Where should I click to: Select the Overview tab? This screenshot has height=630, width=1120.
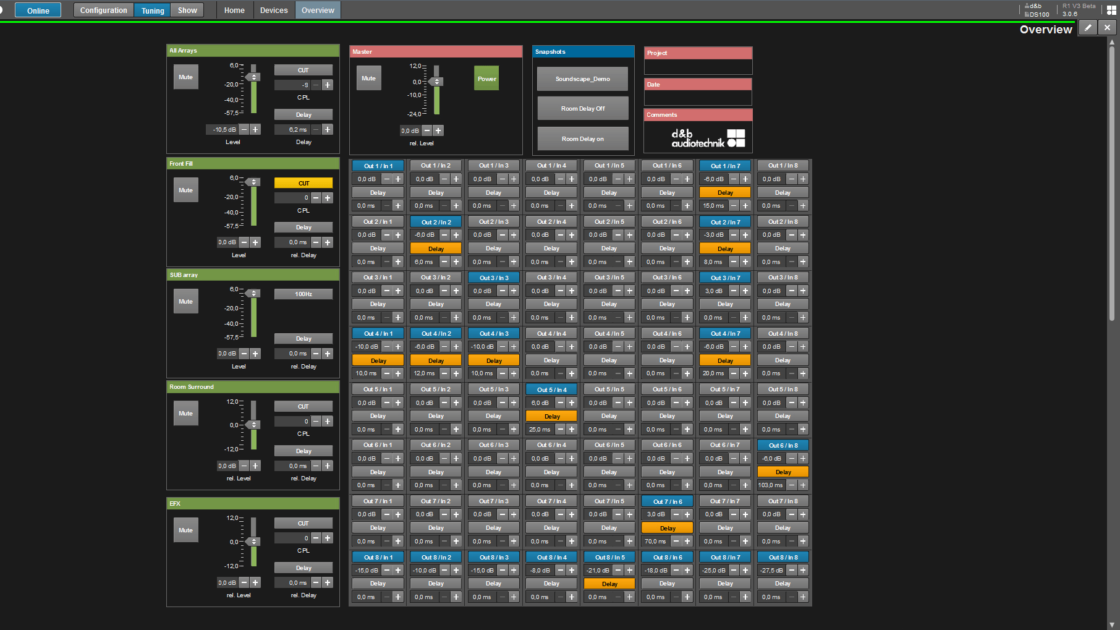tap(317, 10)
